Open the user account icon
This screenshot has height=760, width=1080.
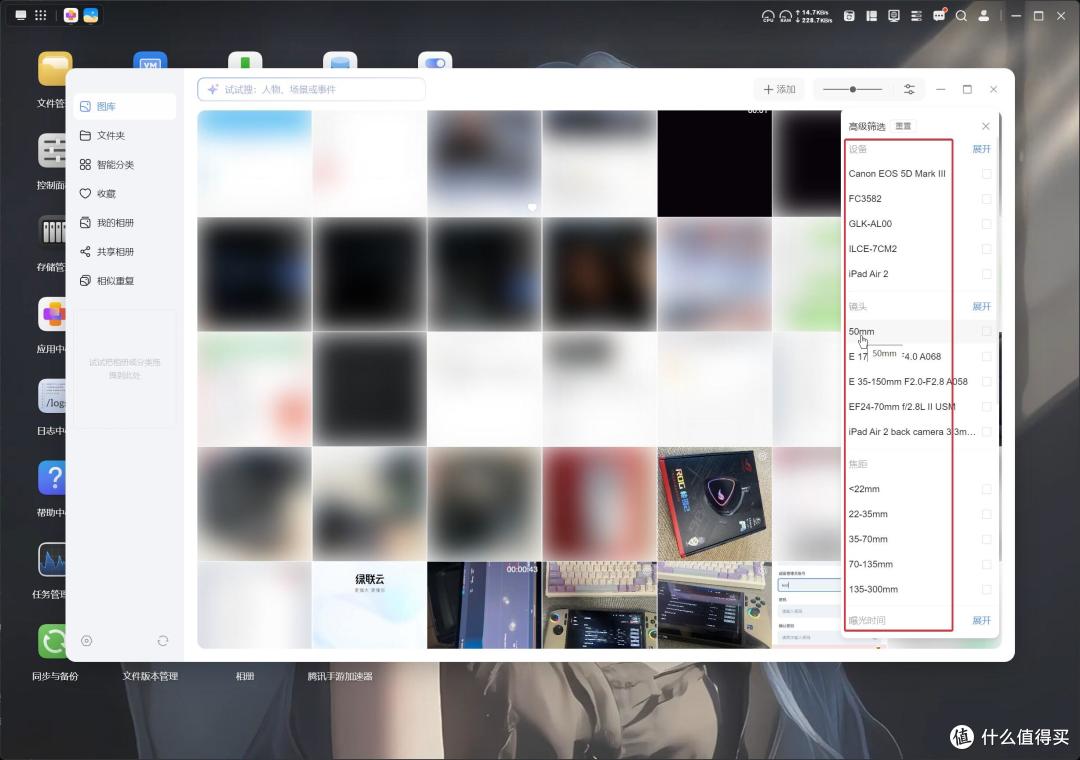tap(984, 16)
